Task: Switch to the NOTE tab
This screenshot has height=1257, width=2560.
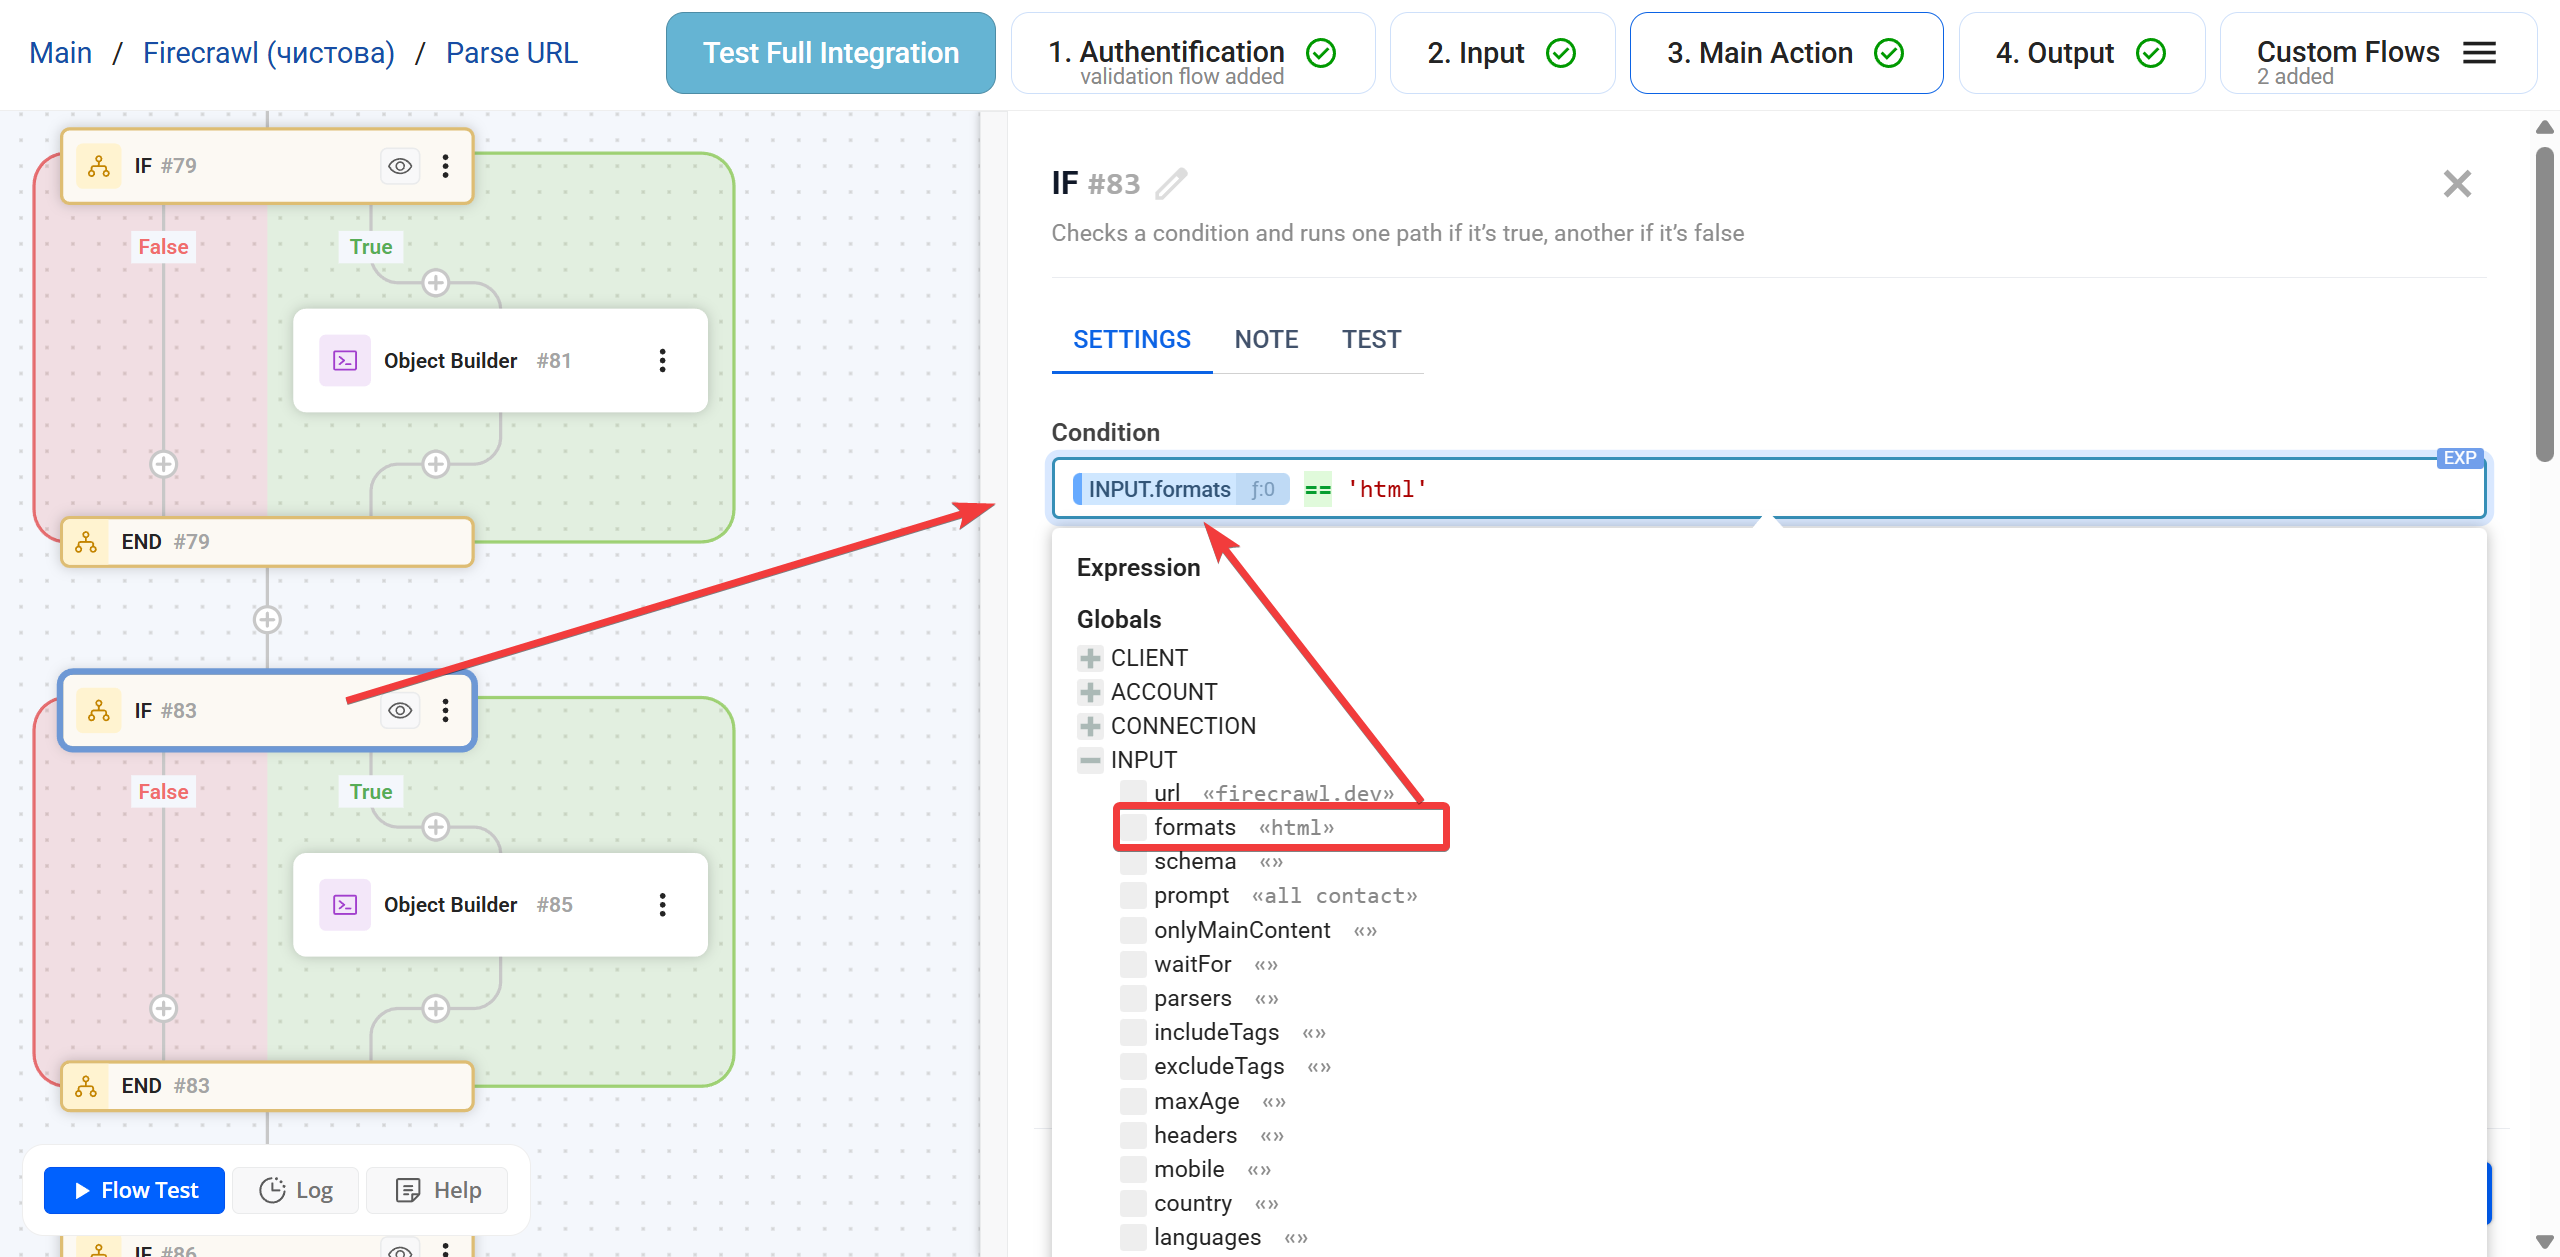Action: pos(1266,339)
